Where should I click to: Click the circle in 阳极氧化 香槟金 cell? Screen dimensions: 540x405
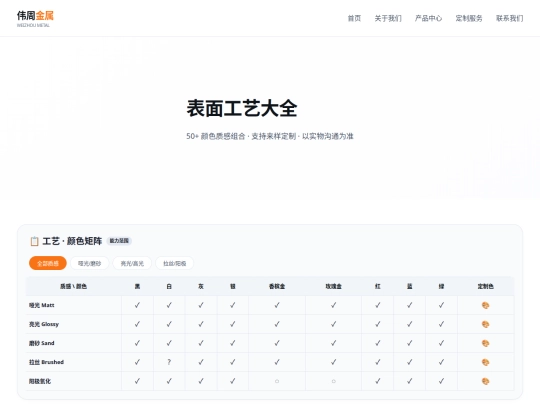tap(277, 381)
